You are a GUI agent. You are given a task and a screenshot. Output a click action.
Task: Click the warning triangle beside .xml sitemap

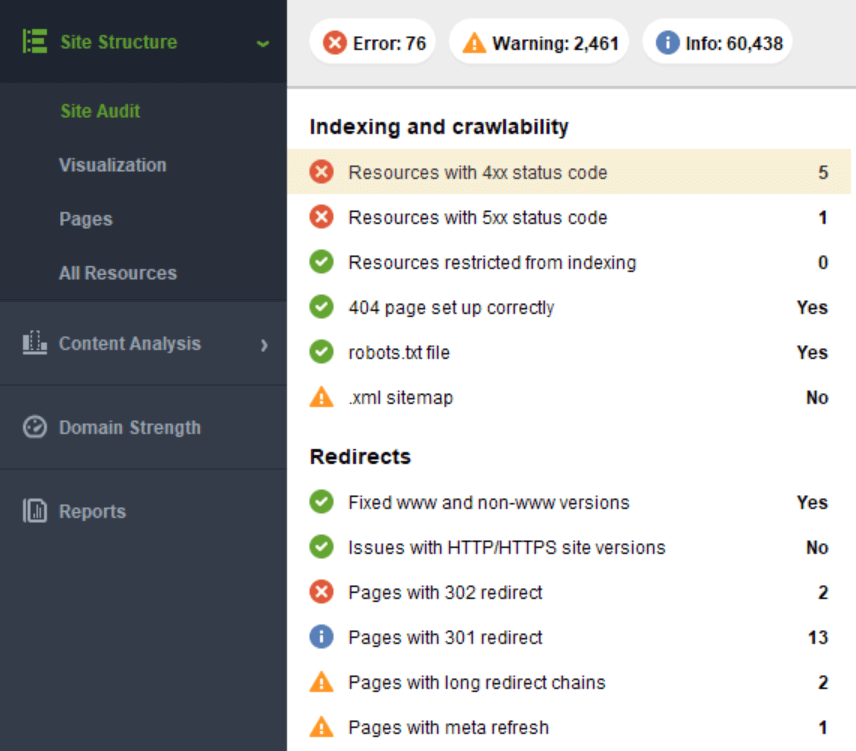click(x=322, y=397)
